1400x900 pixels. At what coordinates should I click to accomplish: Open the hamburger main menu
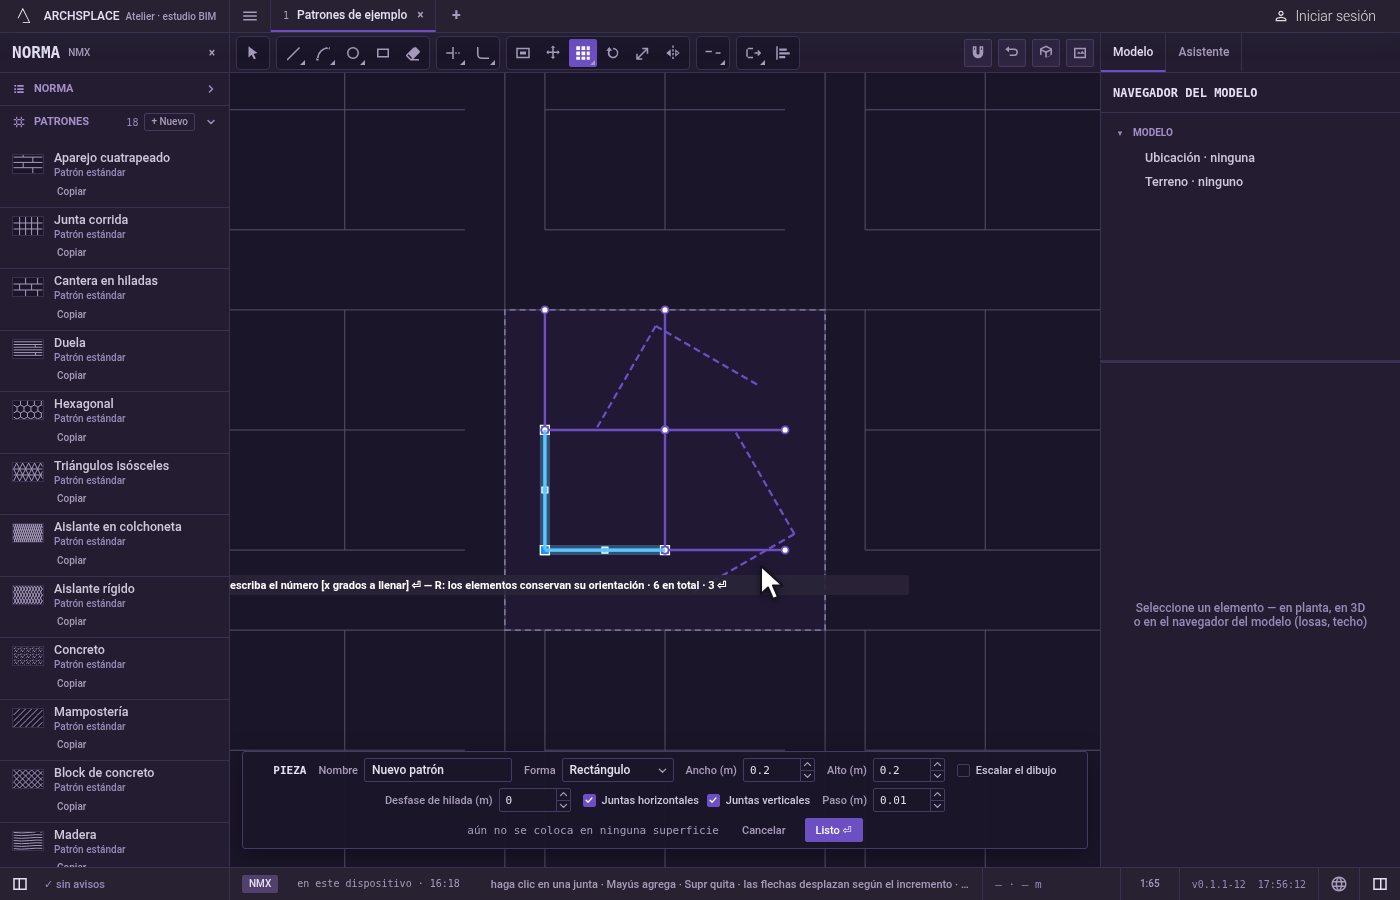[250, 15]
